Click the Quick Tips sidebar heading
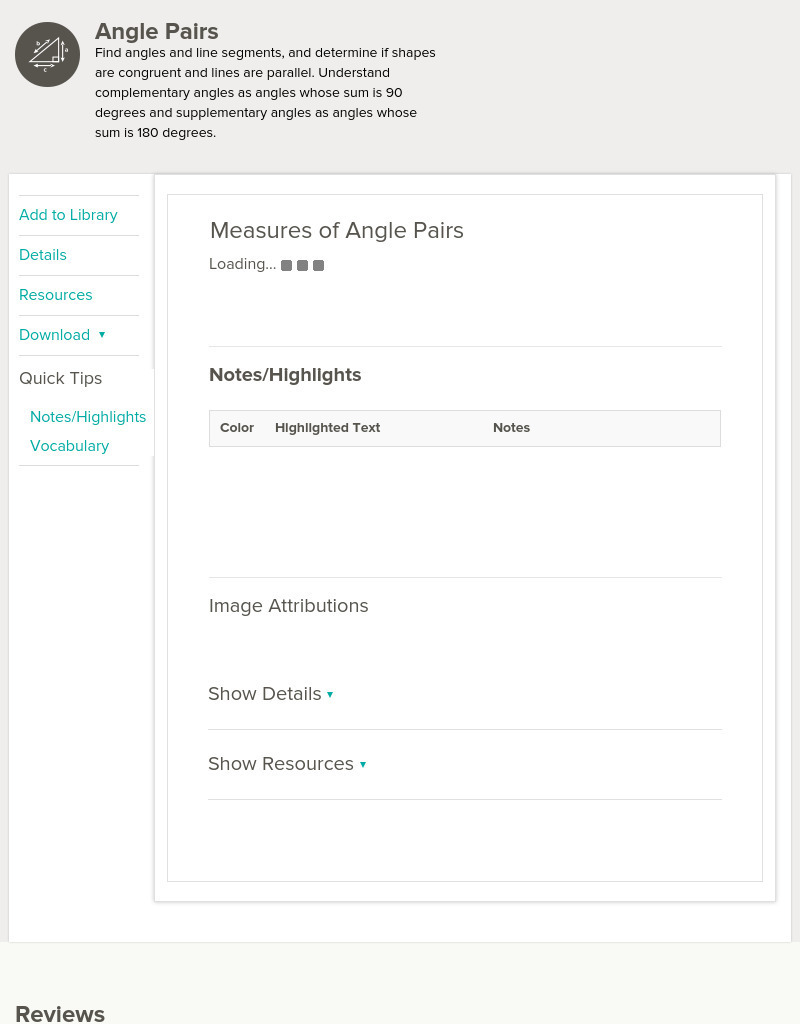The height and width of the screenshot is (1024, 800). tap(60, 378)
